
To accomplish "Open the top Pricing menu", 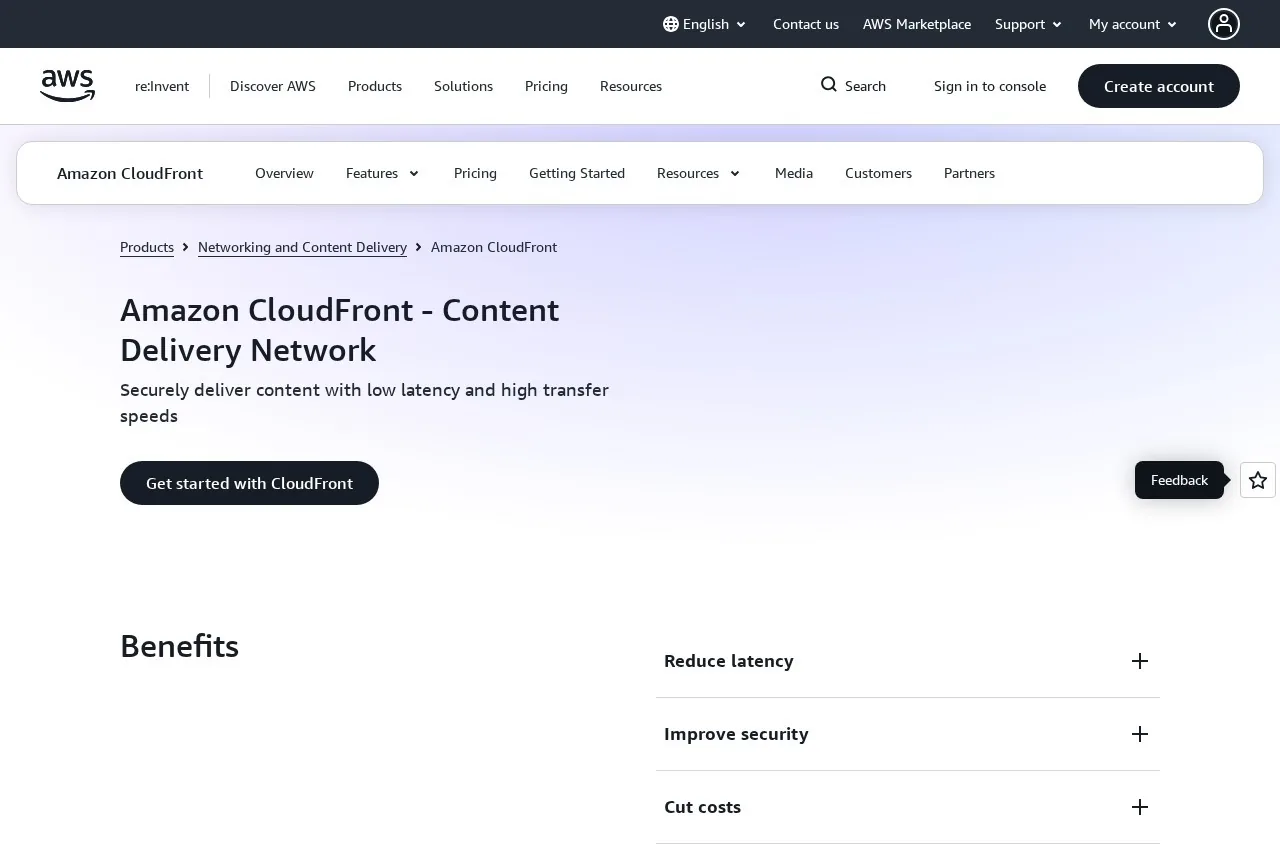I will [546, 86].
